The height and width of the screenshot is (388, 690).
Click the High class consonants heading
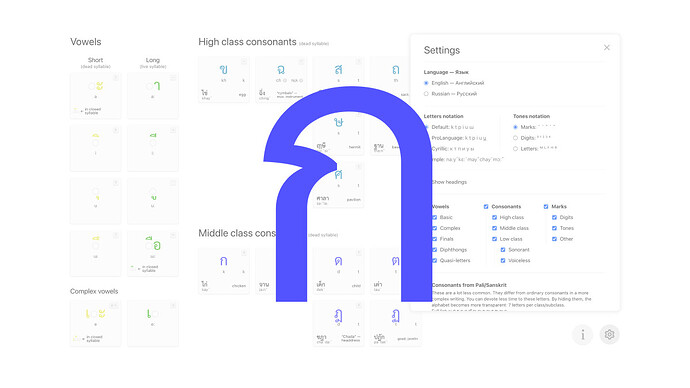pos(247,42)
